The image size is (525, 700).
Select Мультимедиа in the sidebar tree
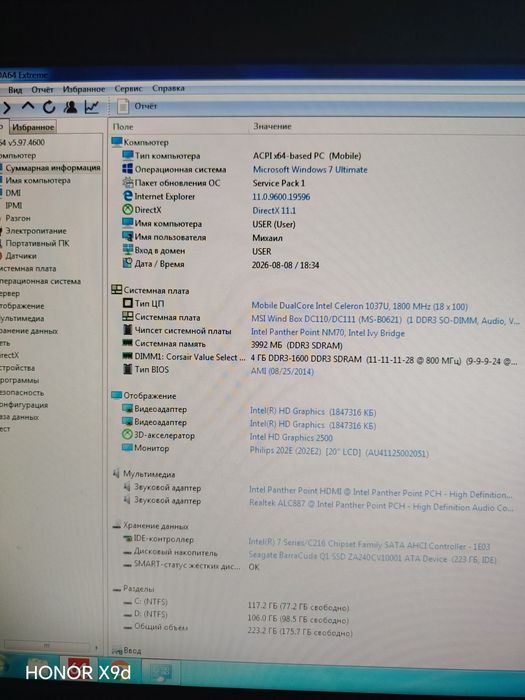[22, 318]
